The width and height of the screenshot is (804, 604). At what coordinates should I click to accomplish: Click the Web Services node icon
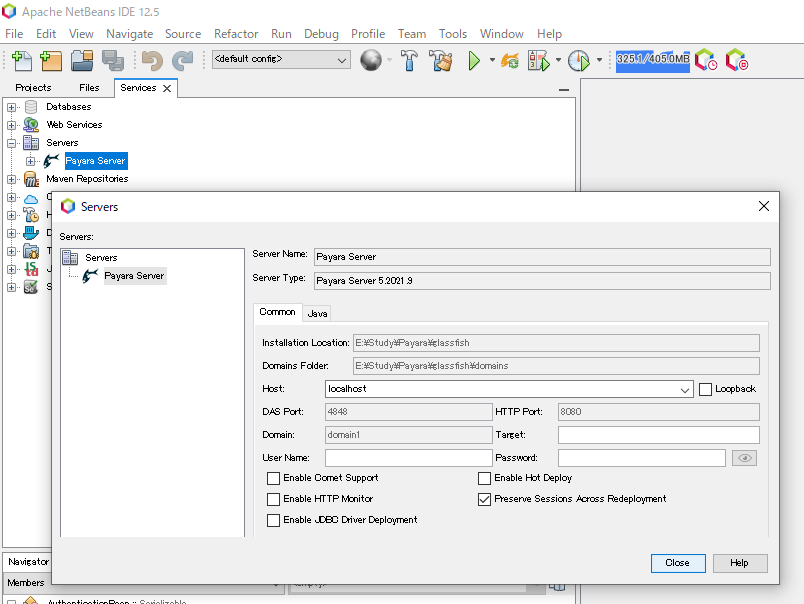pyautogui.click(x=31, y=125)
